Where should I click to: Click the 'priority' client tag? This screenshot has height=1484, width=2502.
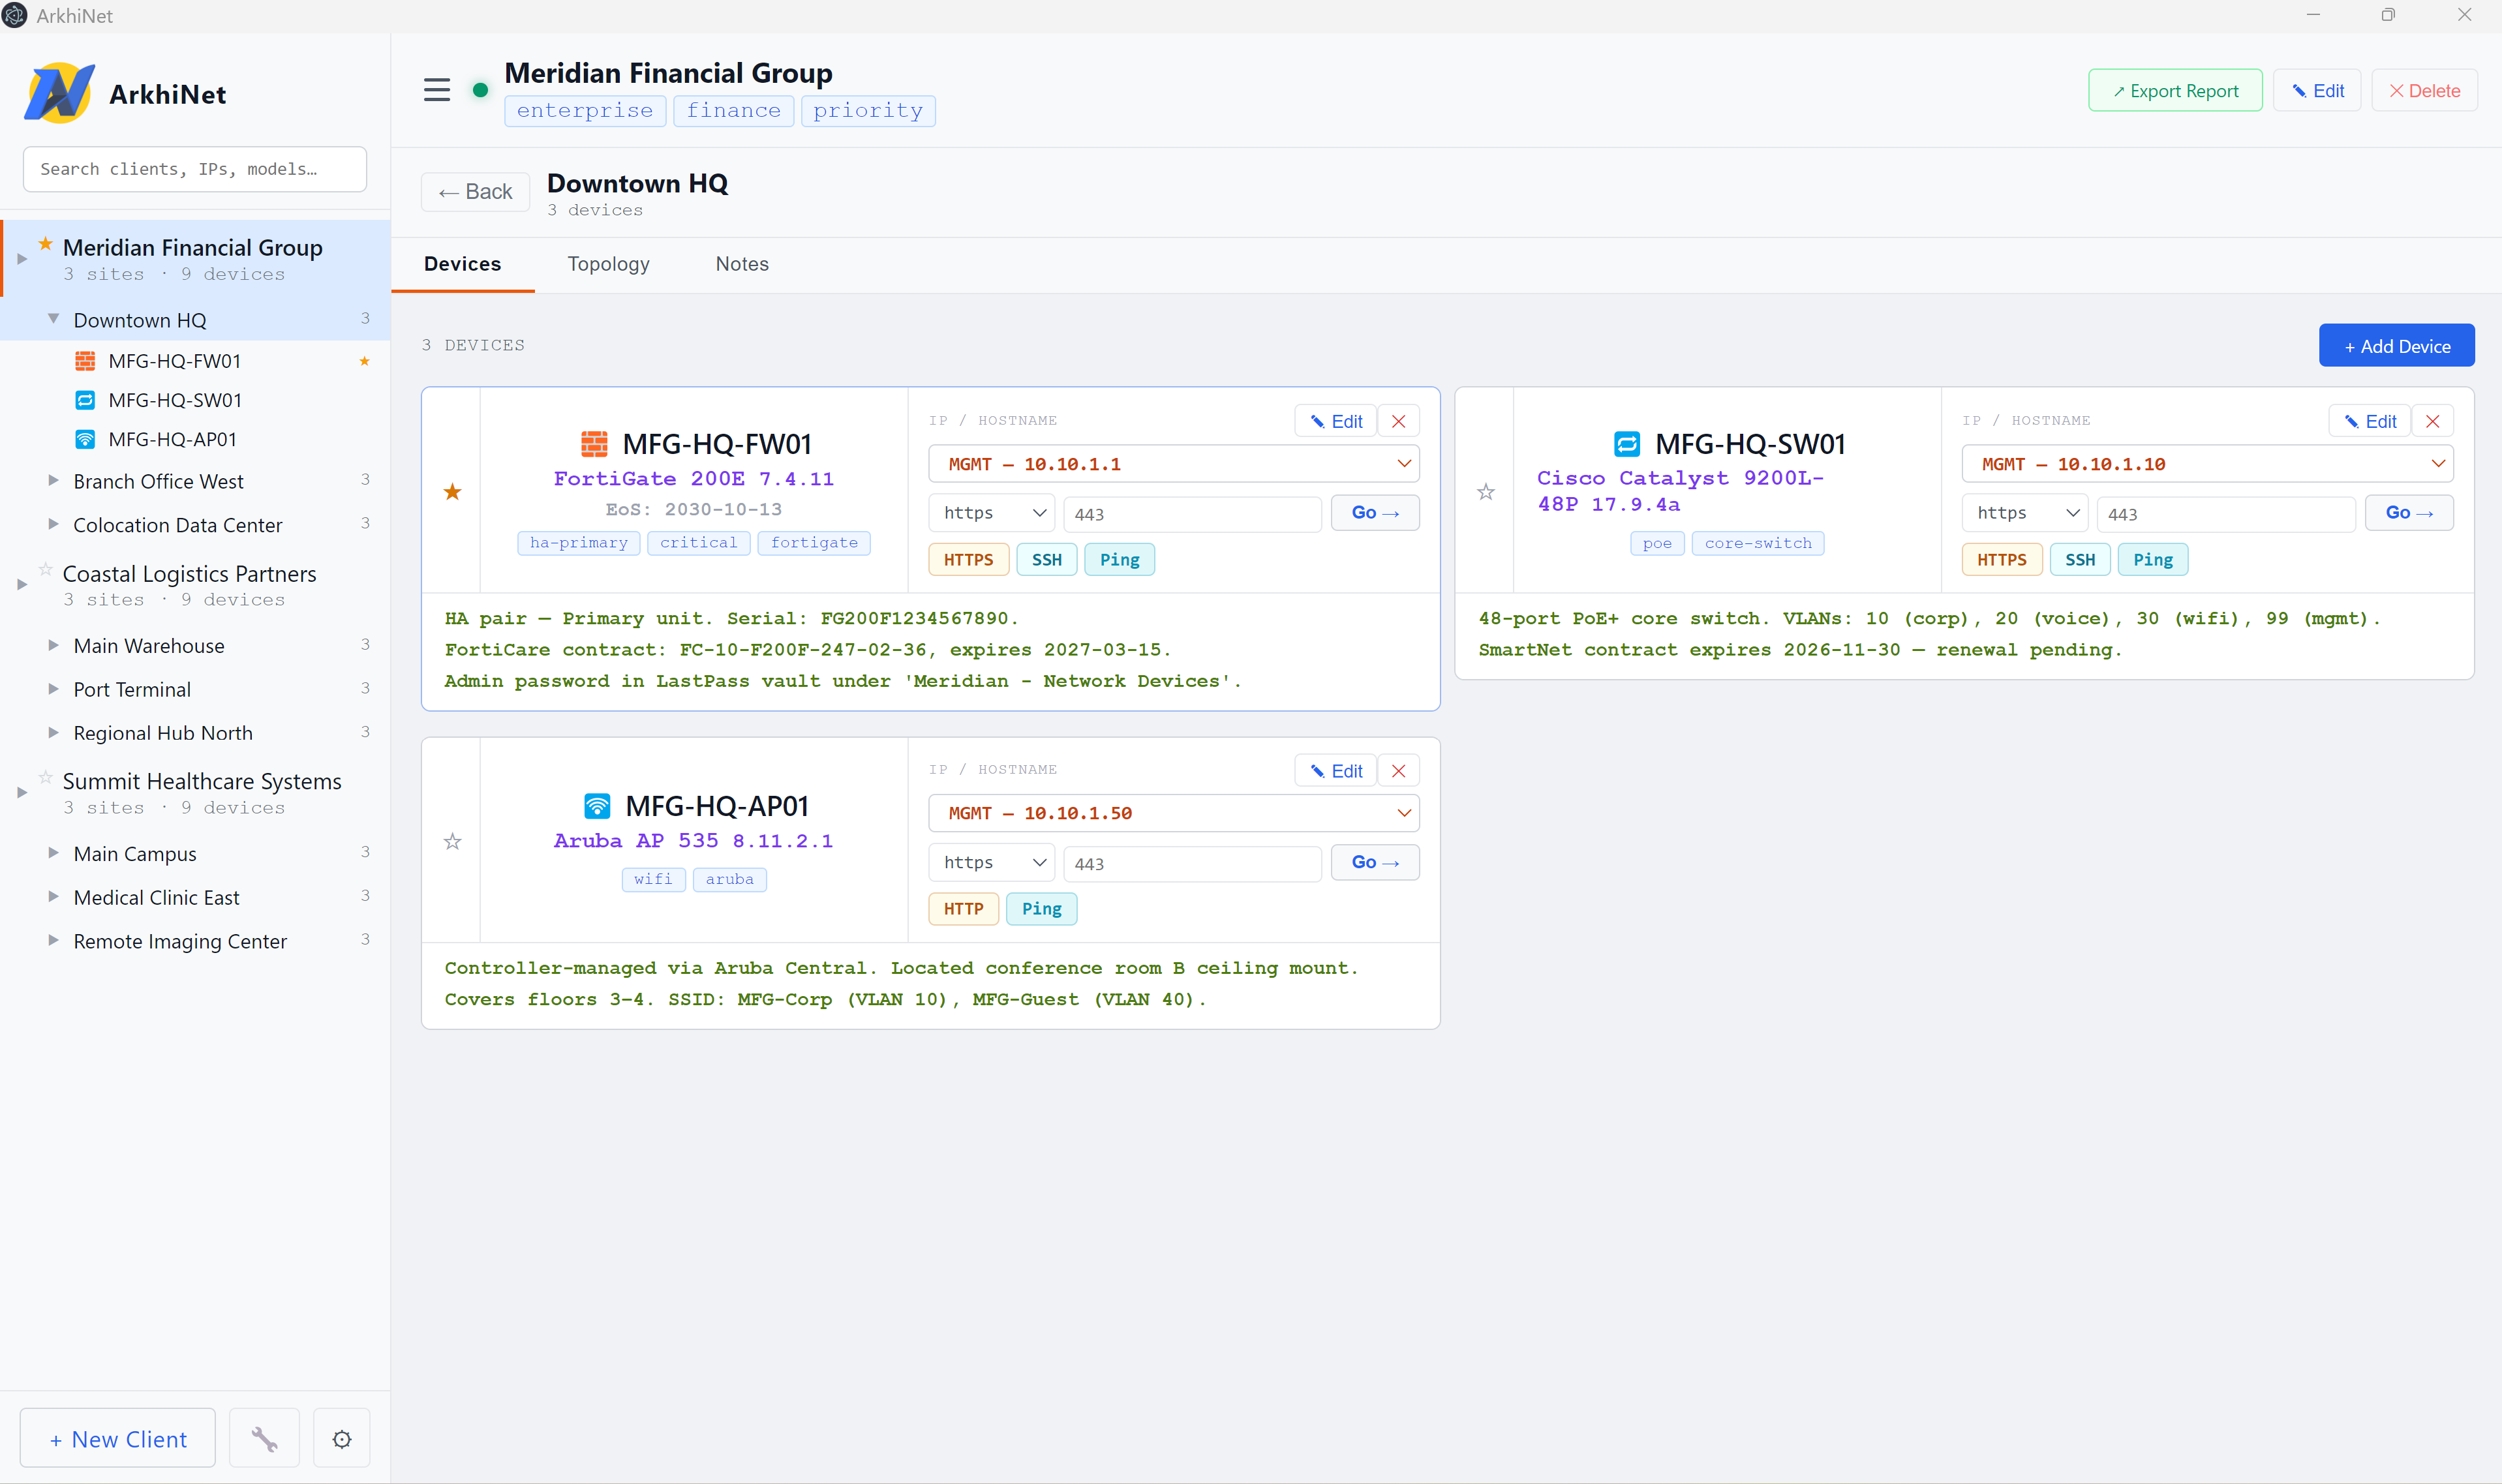coord(867,111)
